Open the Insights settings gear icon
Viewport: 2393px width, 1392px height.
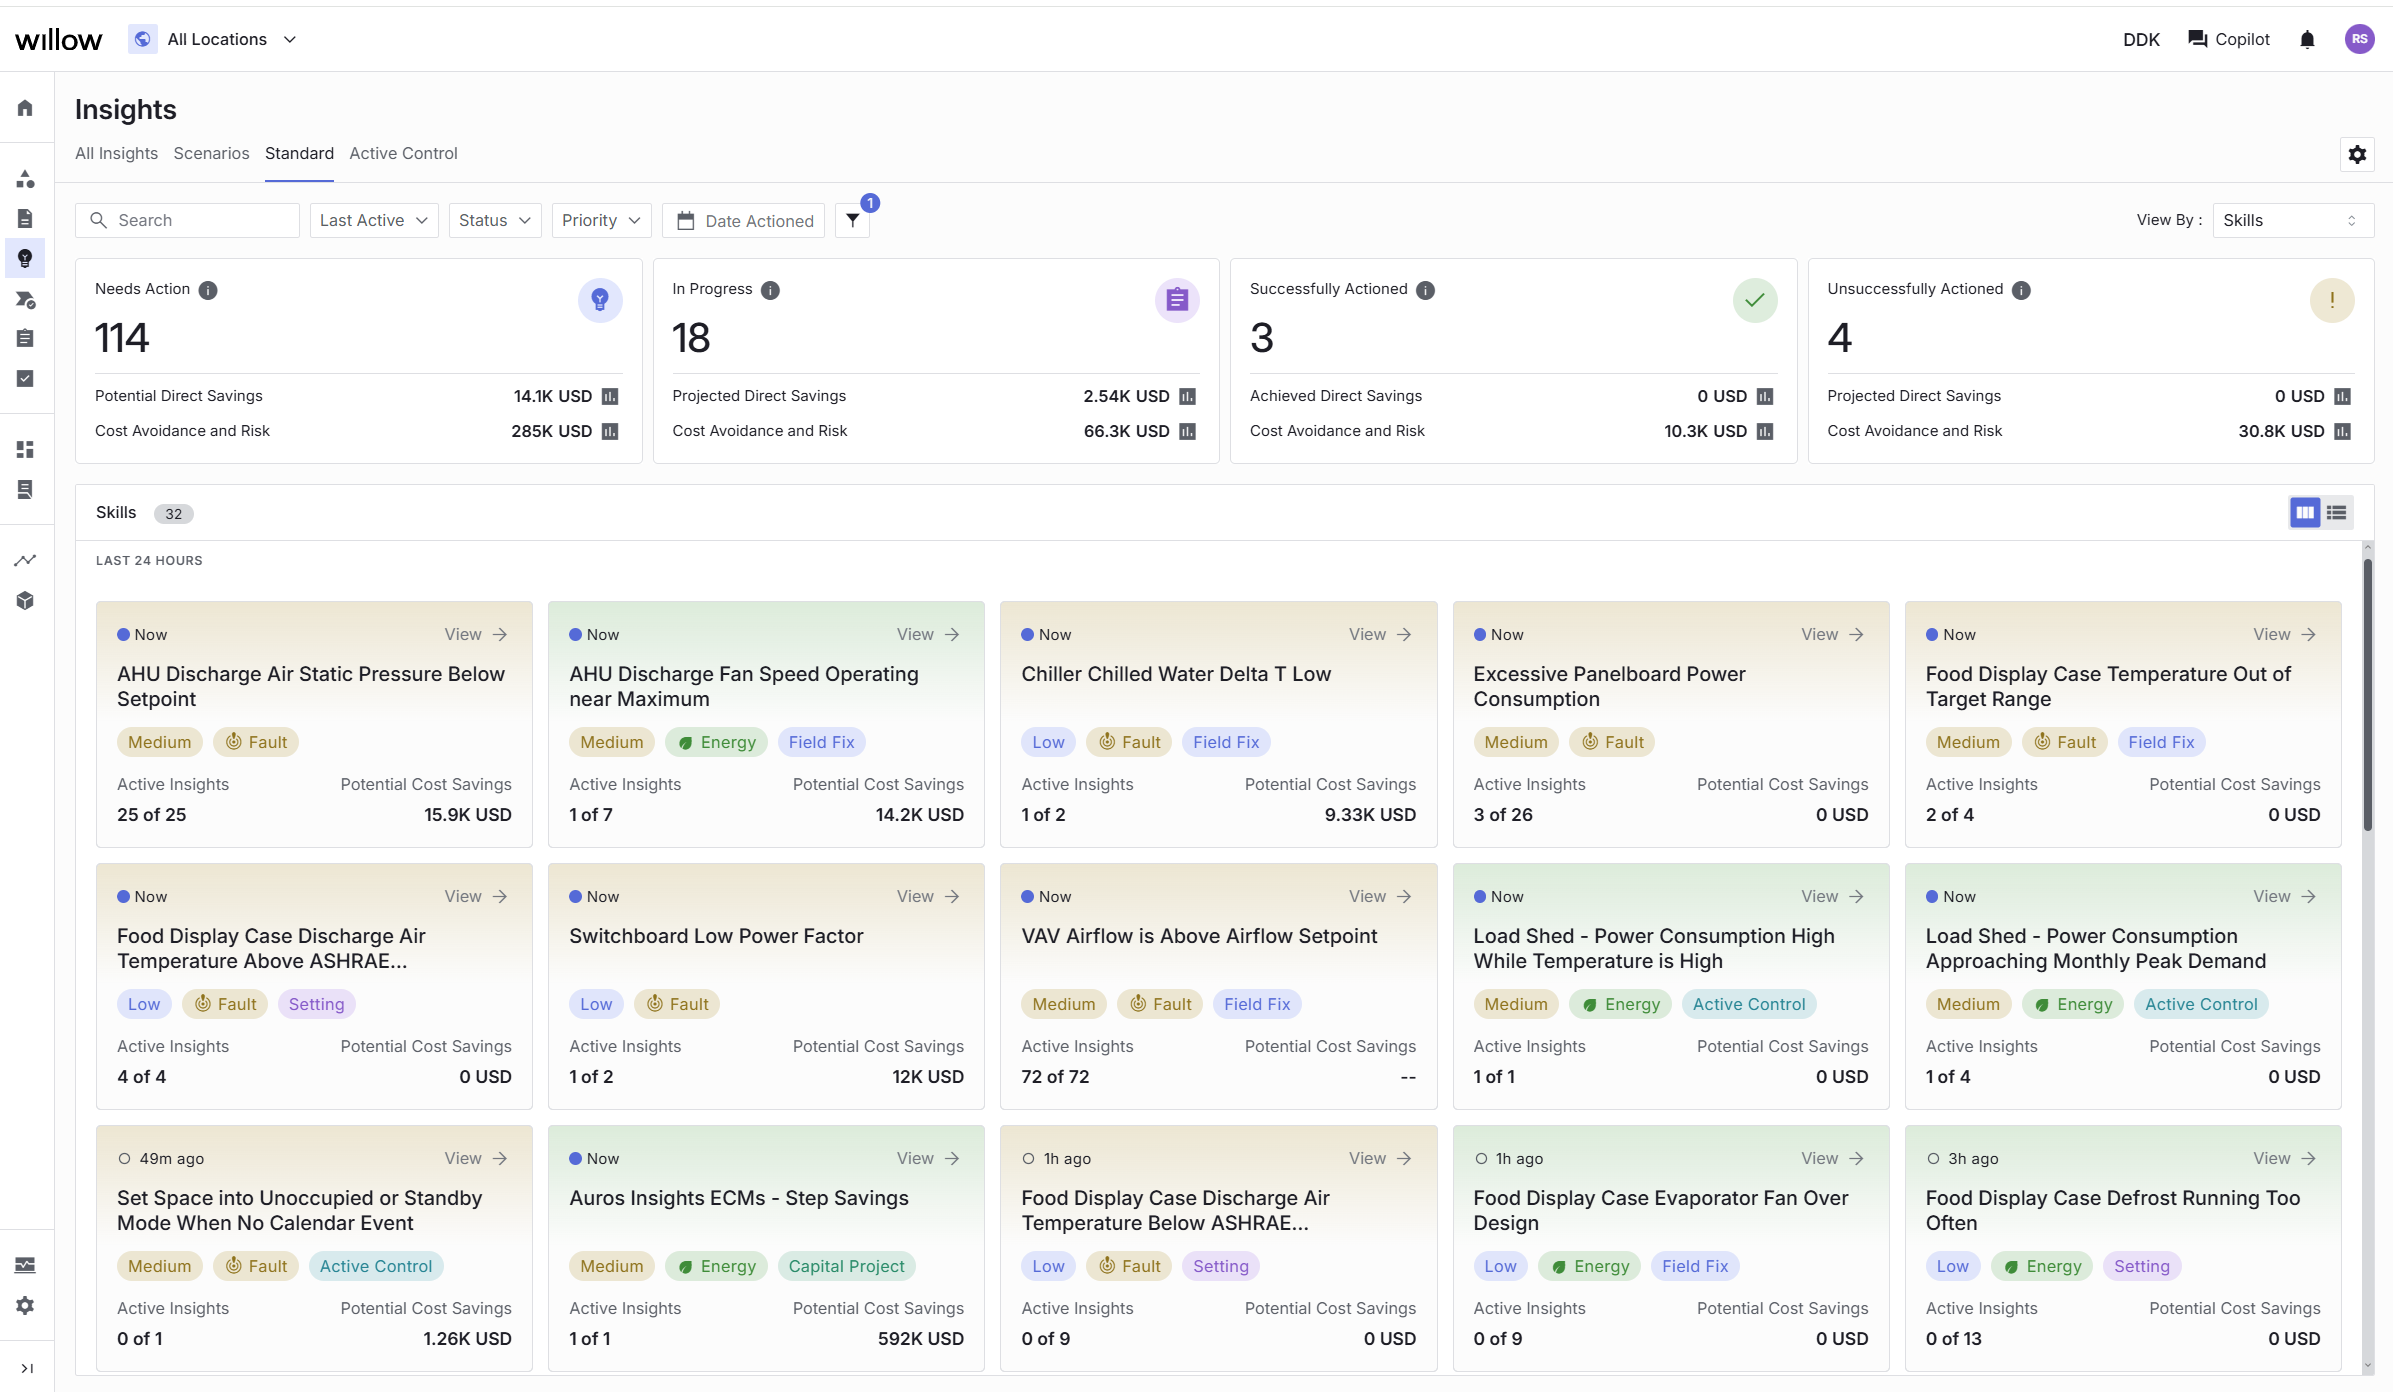2357,154
